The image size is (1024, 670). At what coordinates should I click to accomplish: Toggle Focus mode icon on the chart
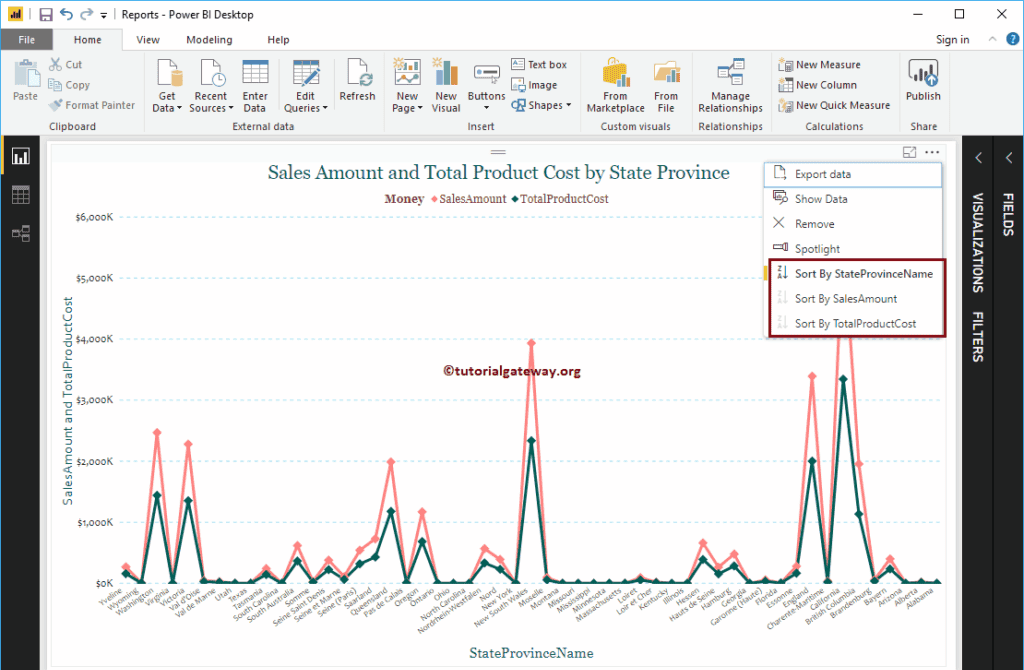point(909,153)
